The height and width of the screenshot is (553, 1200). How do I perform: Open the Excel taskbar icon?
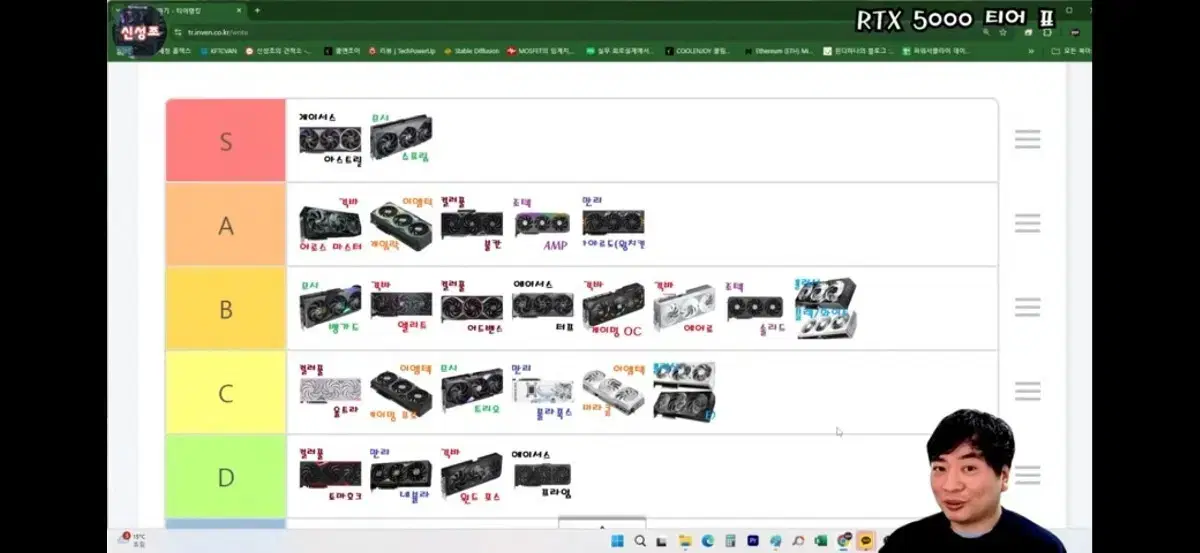point(821,541)
